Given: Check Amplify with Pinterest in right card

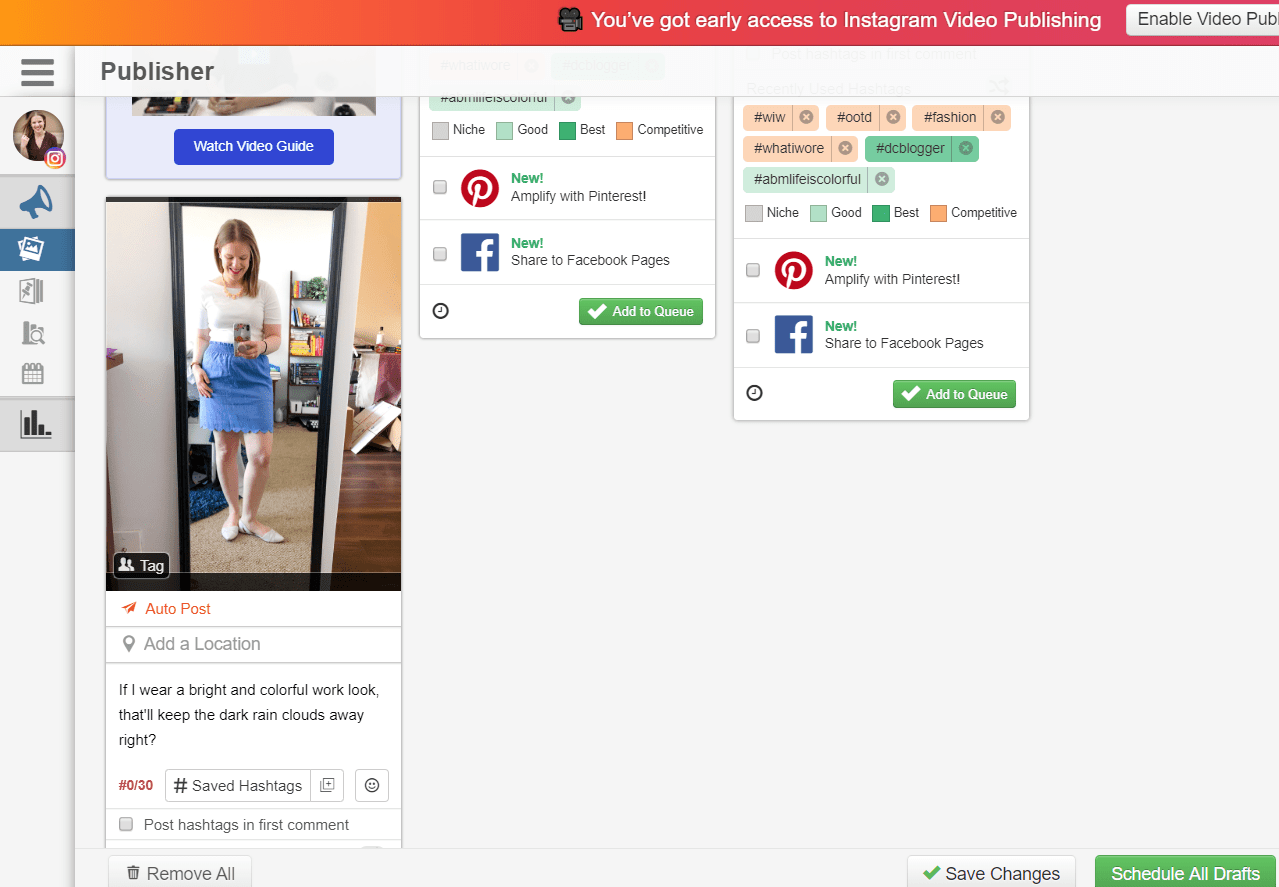Looking at the screenshot, I should (x=753, y=270).
